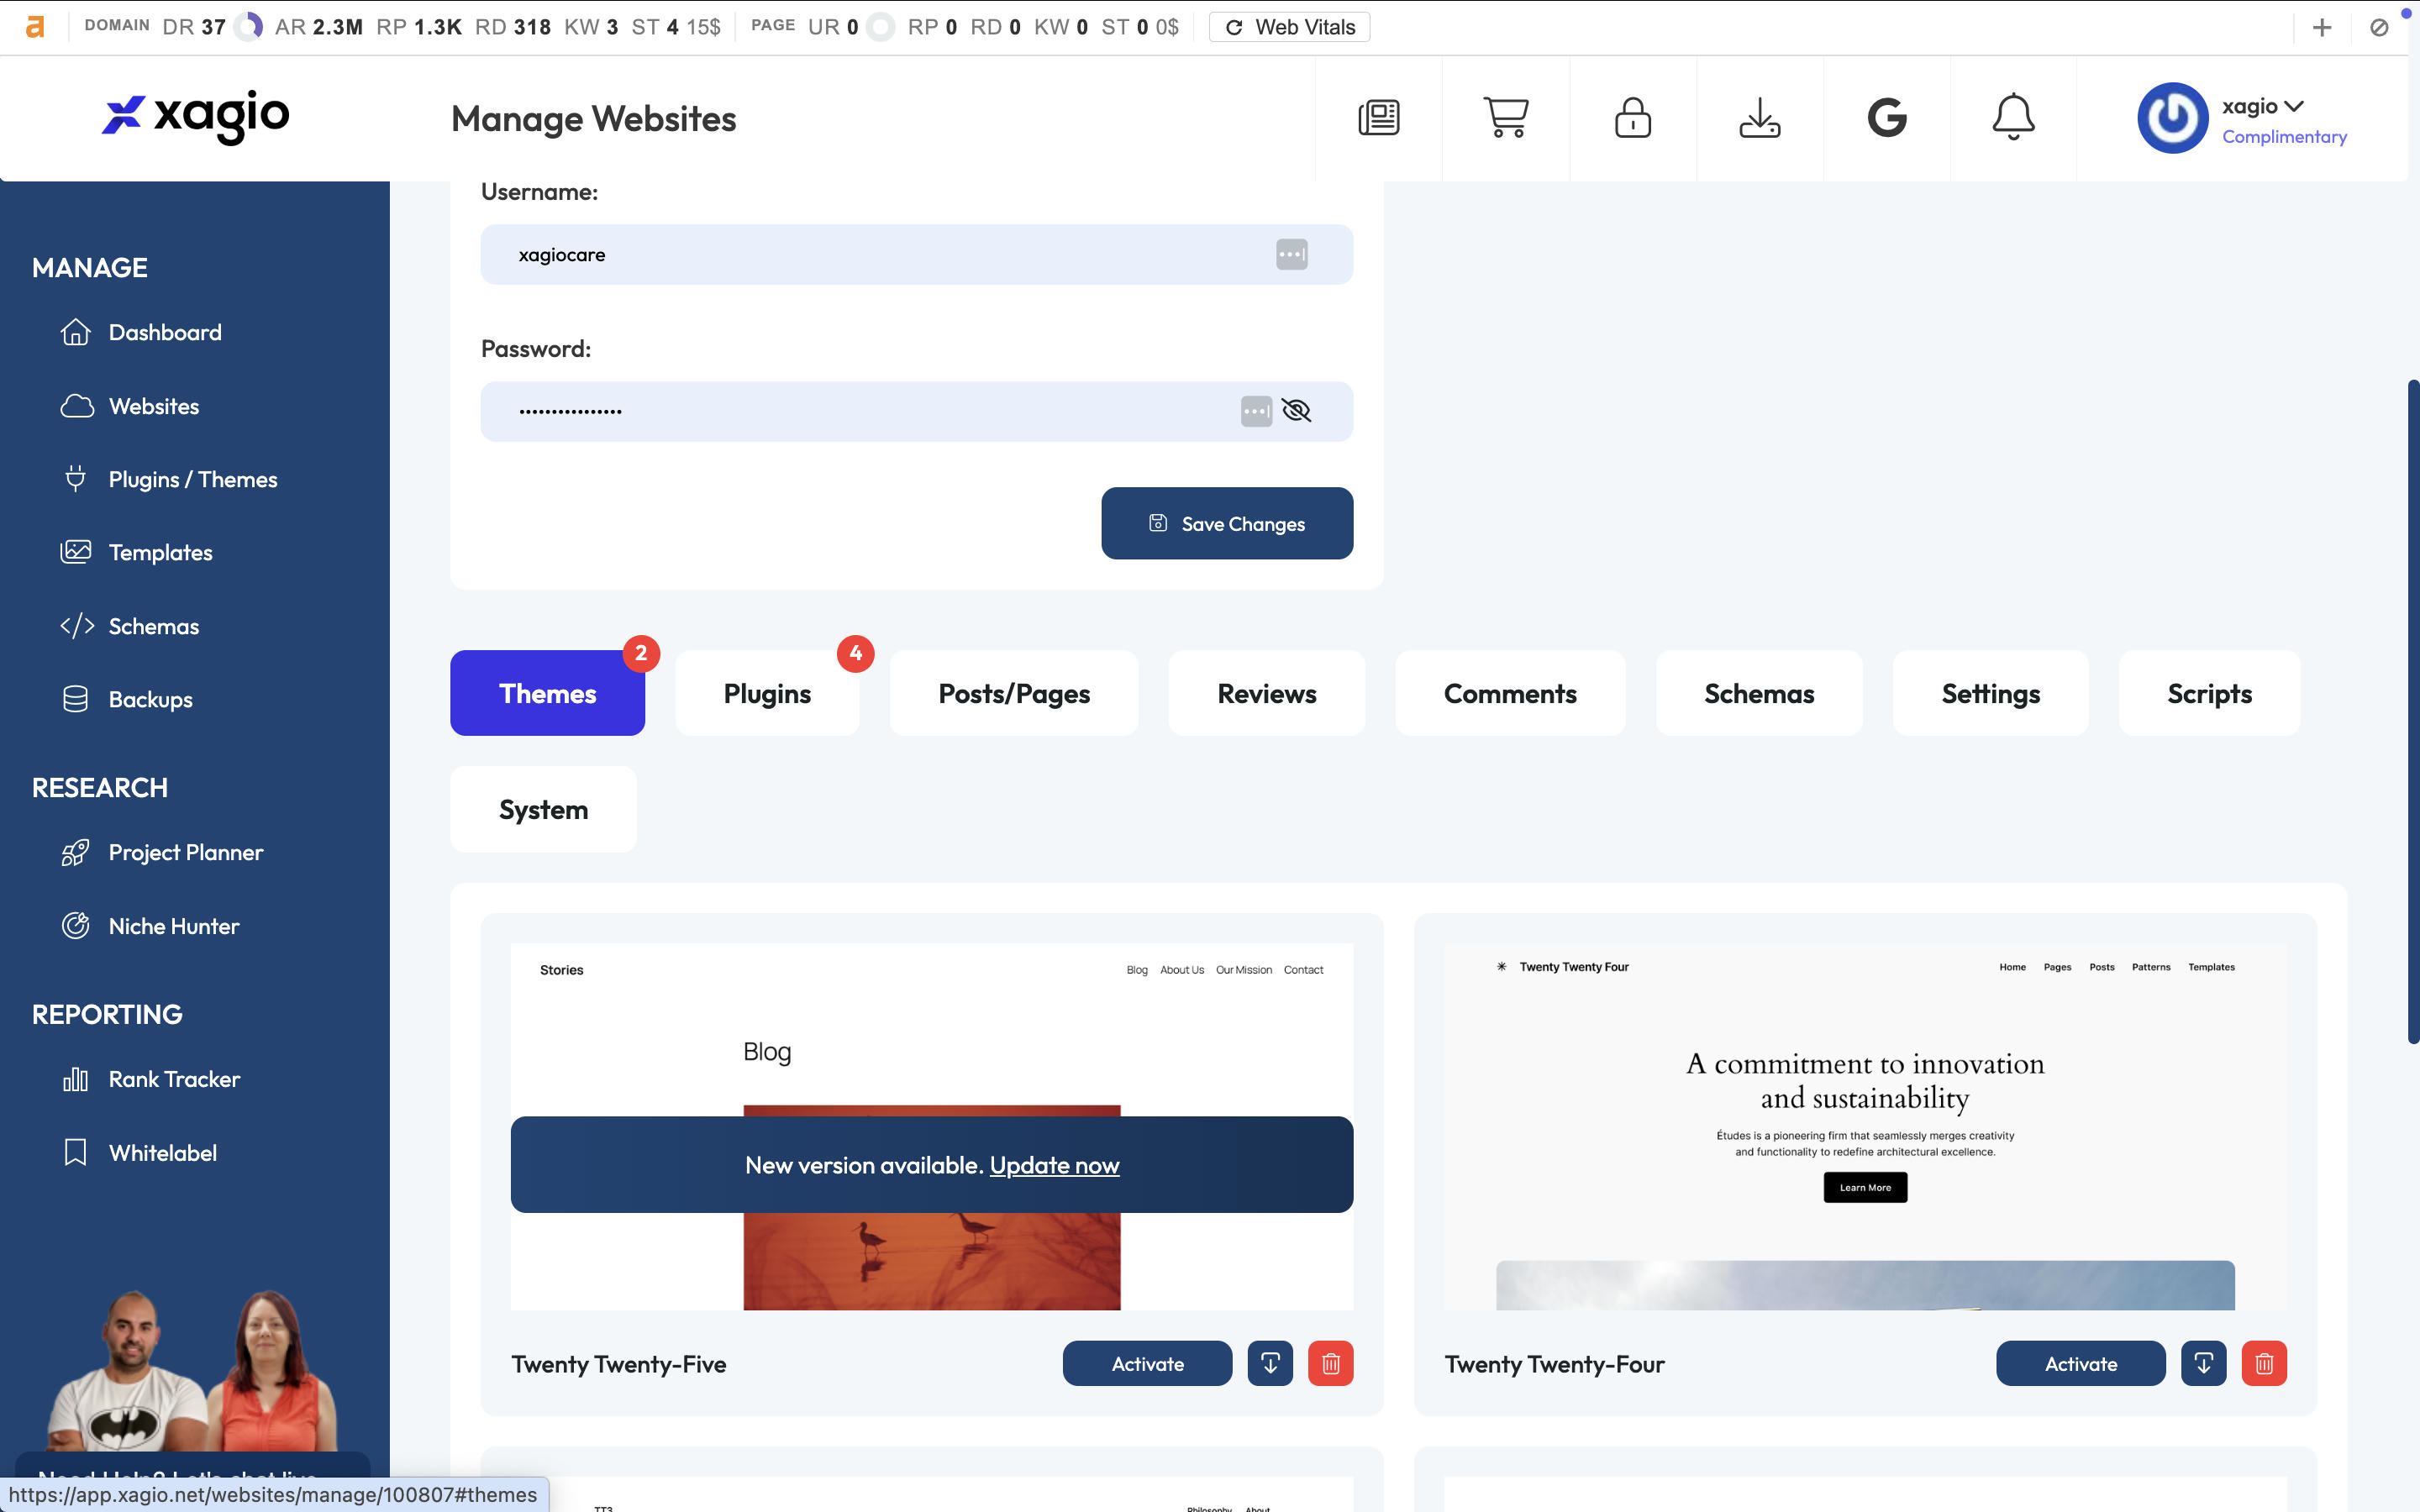Click the 'Manage Websites' heading

pos(593,118)
